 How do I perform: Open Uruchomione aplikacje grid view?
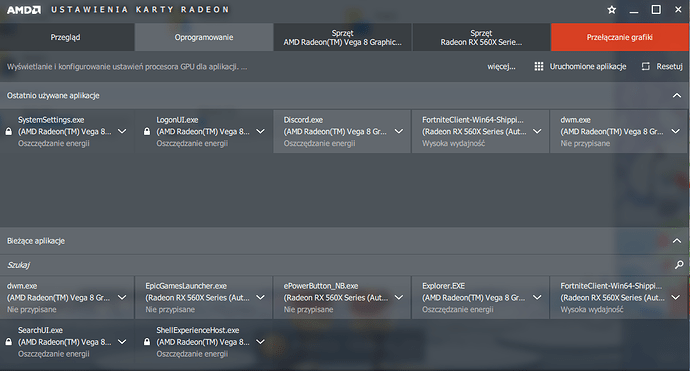pos(539,66)
